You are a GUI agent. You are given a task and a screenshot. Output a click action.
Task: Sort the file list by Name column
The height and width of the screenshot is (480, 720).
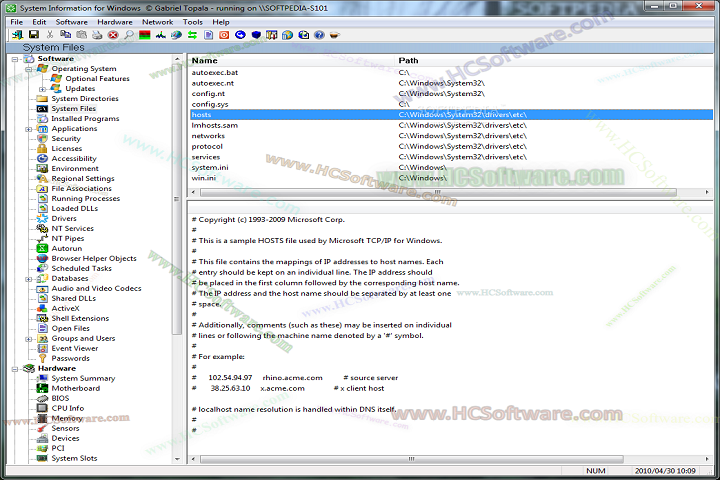[292, 61]
